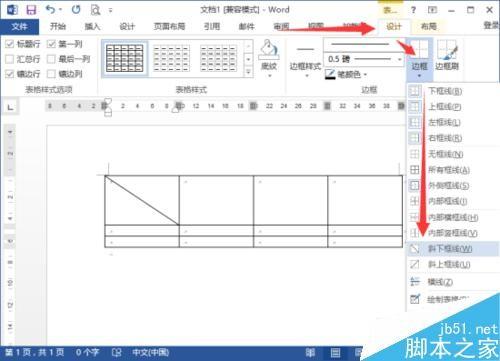
Task: Open the Pen Color dropdown arrow
Action: (365, 75)
